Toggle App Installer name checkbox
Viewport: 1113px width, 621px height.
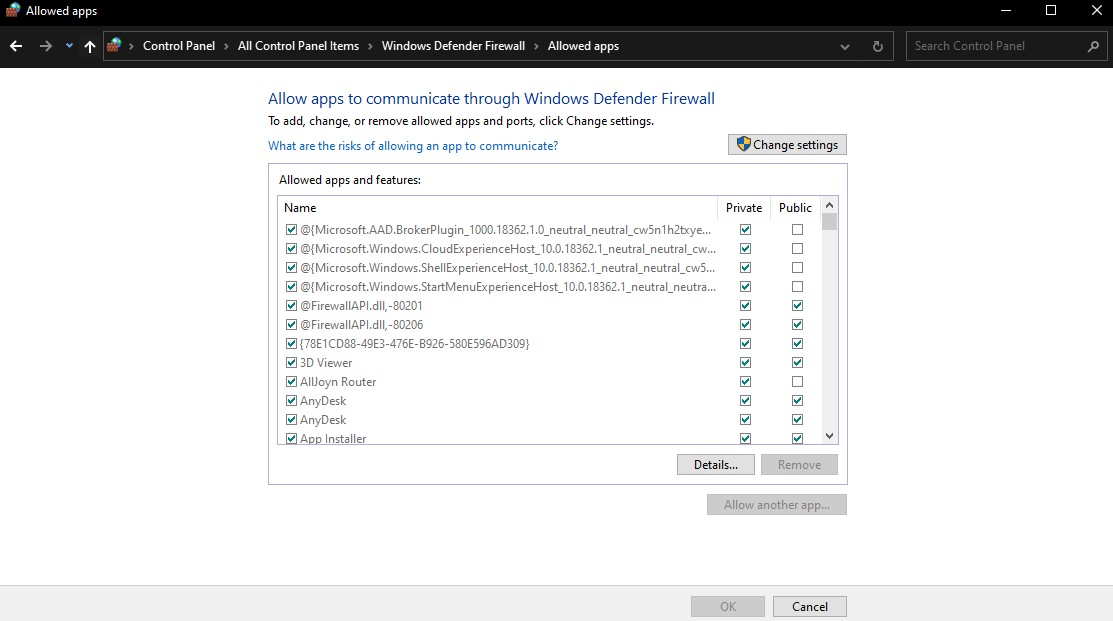tap(291, 439)
